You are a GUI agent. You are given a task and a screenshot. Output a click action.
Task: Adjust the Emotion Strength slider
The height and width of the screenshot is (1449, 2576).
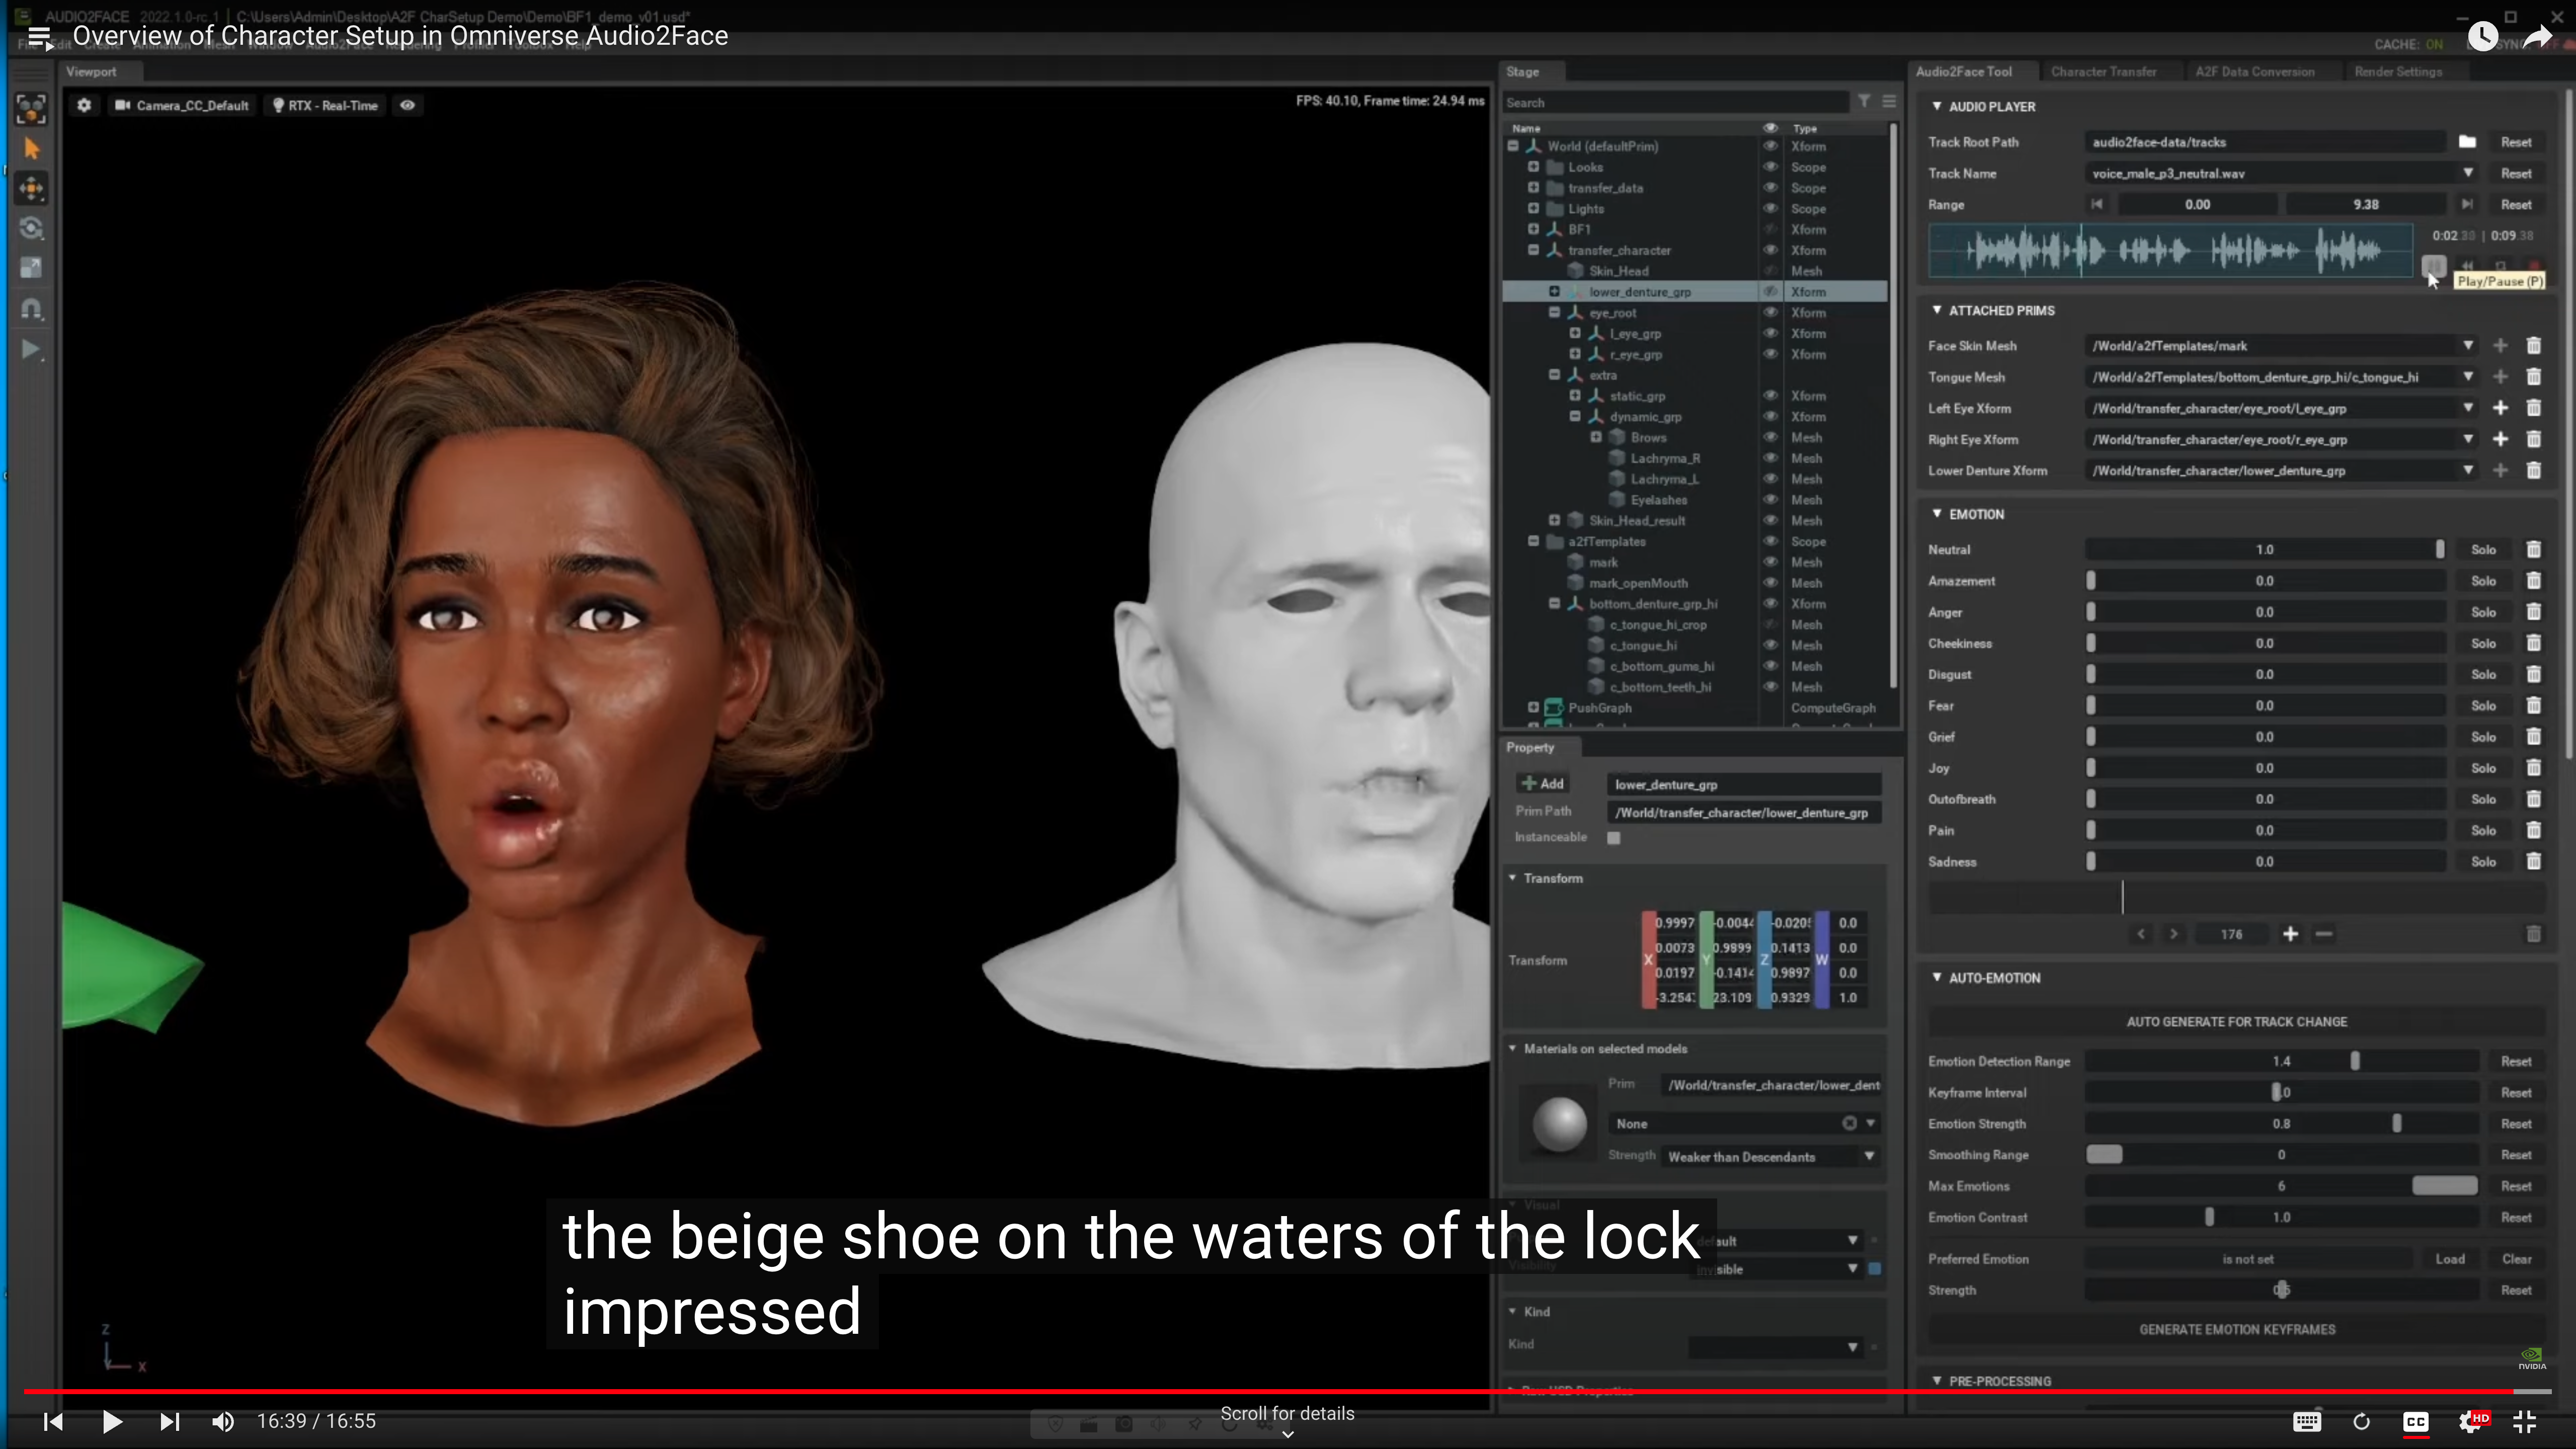click(2396, 1124)
